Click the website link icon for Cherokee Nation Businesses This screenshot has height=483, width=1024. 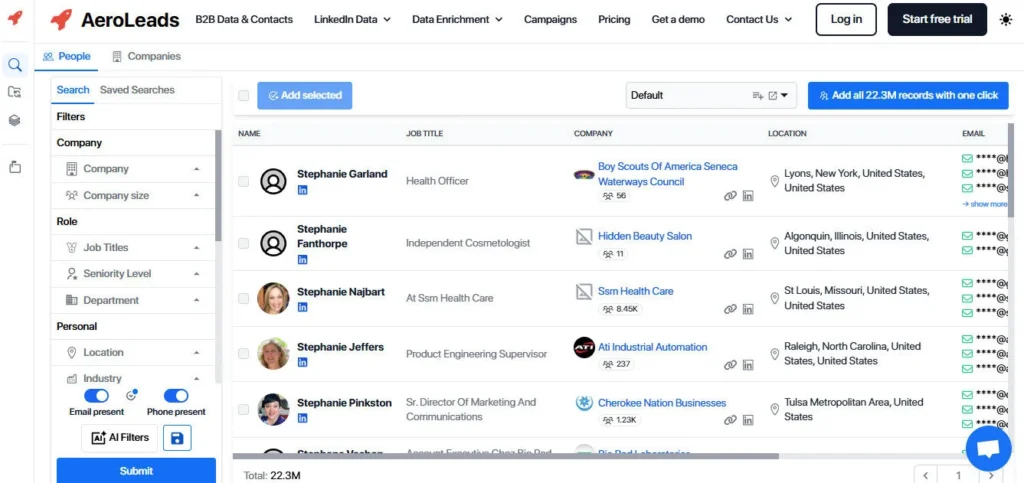click(x=730, y=420)
